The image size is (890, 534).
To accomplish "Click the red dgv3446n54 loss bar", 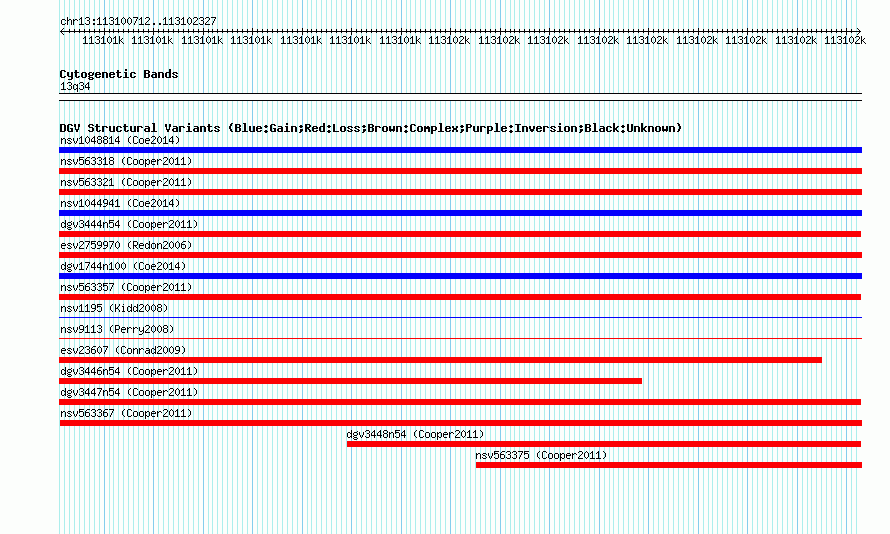I will point(350,381).
